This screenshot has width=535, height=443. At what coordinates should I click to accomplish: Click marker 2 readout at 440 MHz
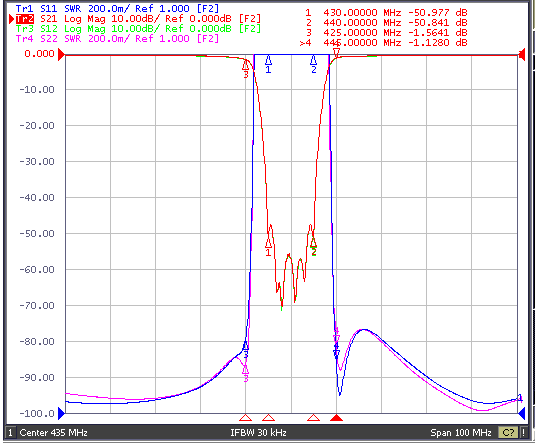[x=386, y=23]
